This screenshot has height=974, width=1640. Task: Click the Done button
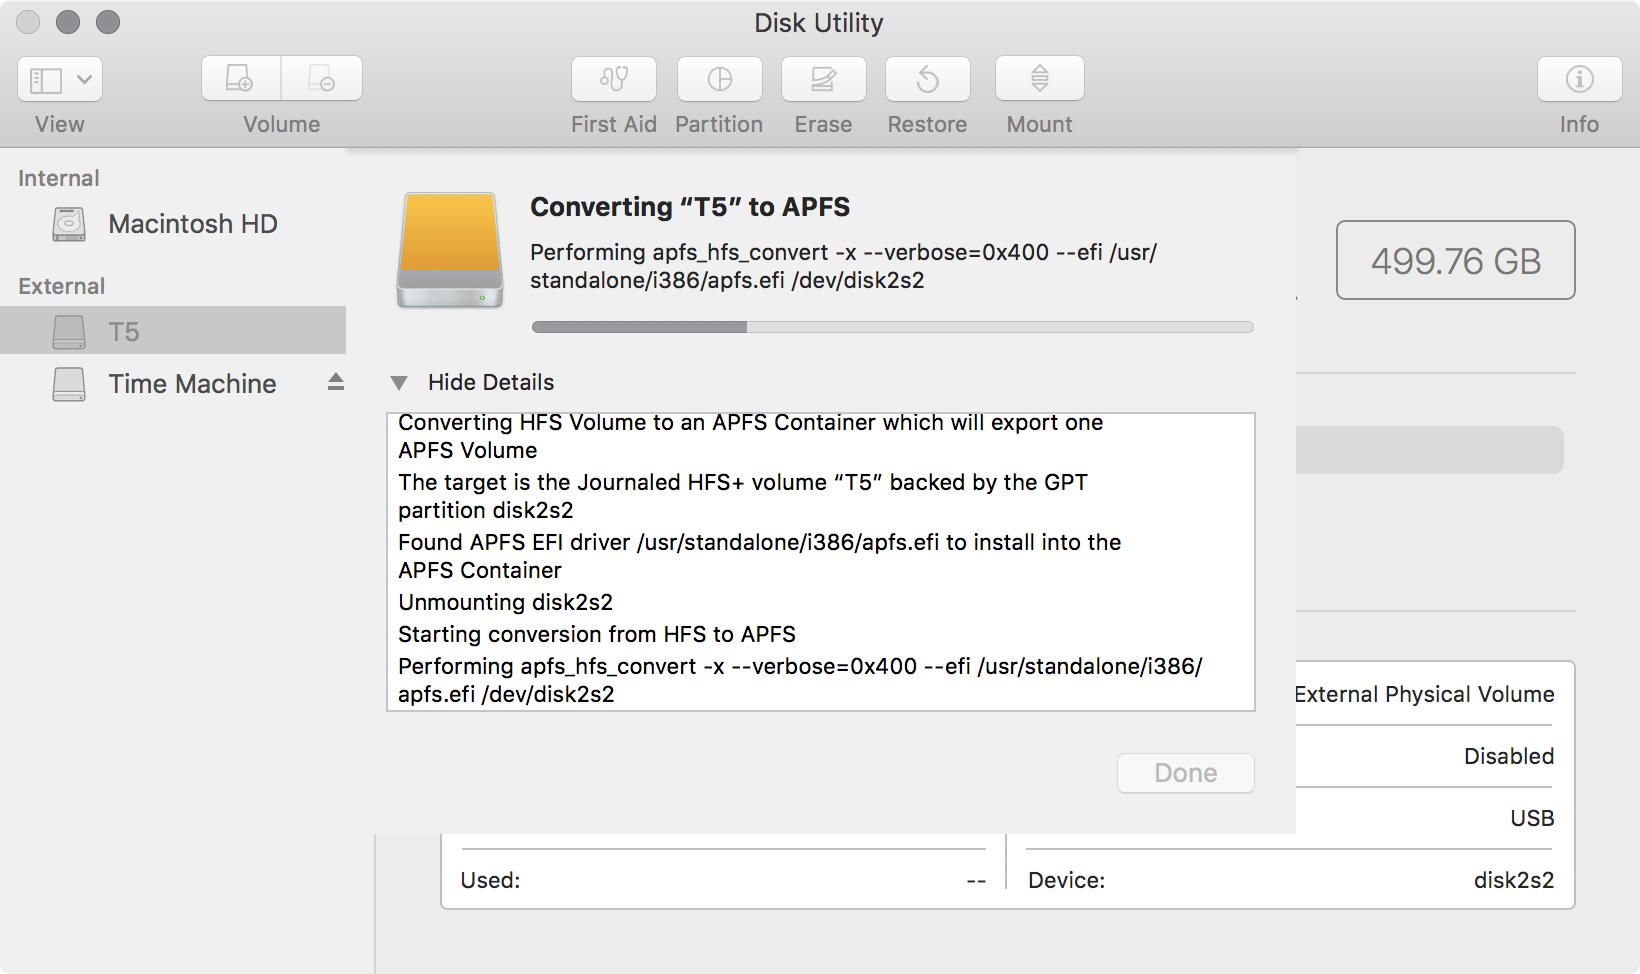click(1186, 773)
